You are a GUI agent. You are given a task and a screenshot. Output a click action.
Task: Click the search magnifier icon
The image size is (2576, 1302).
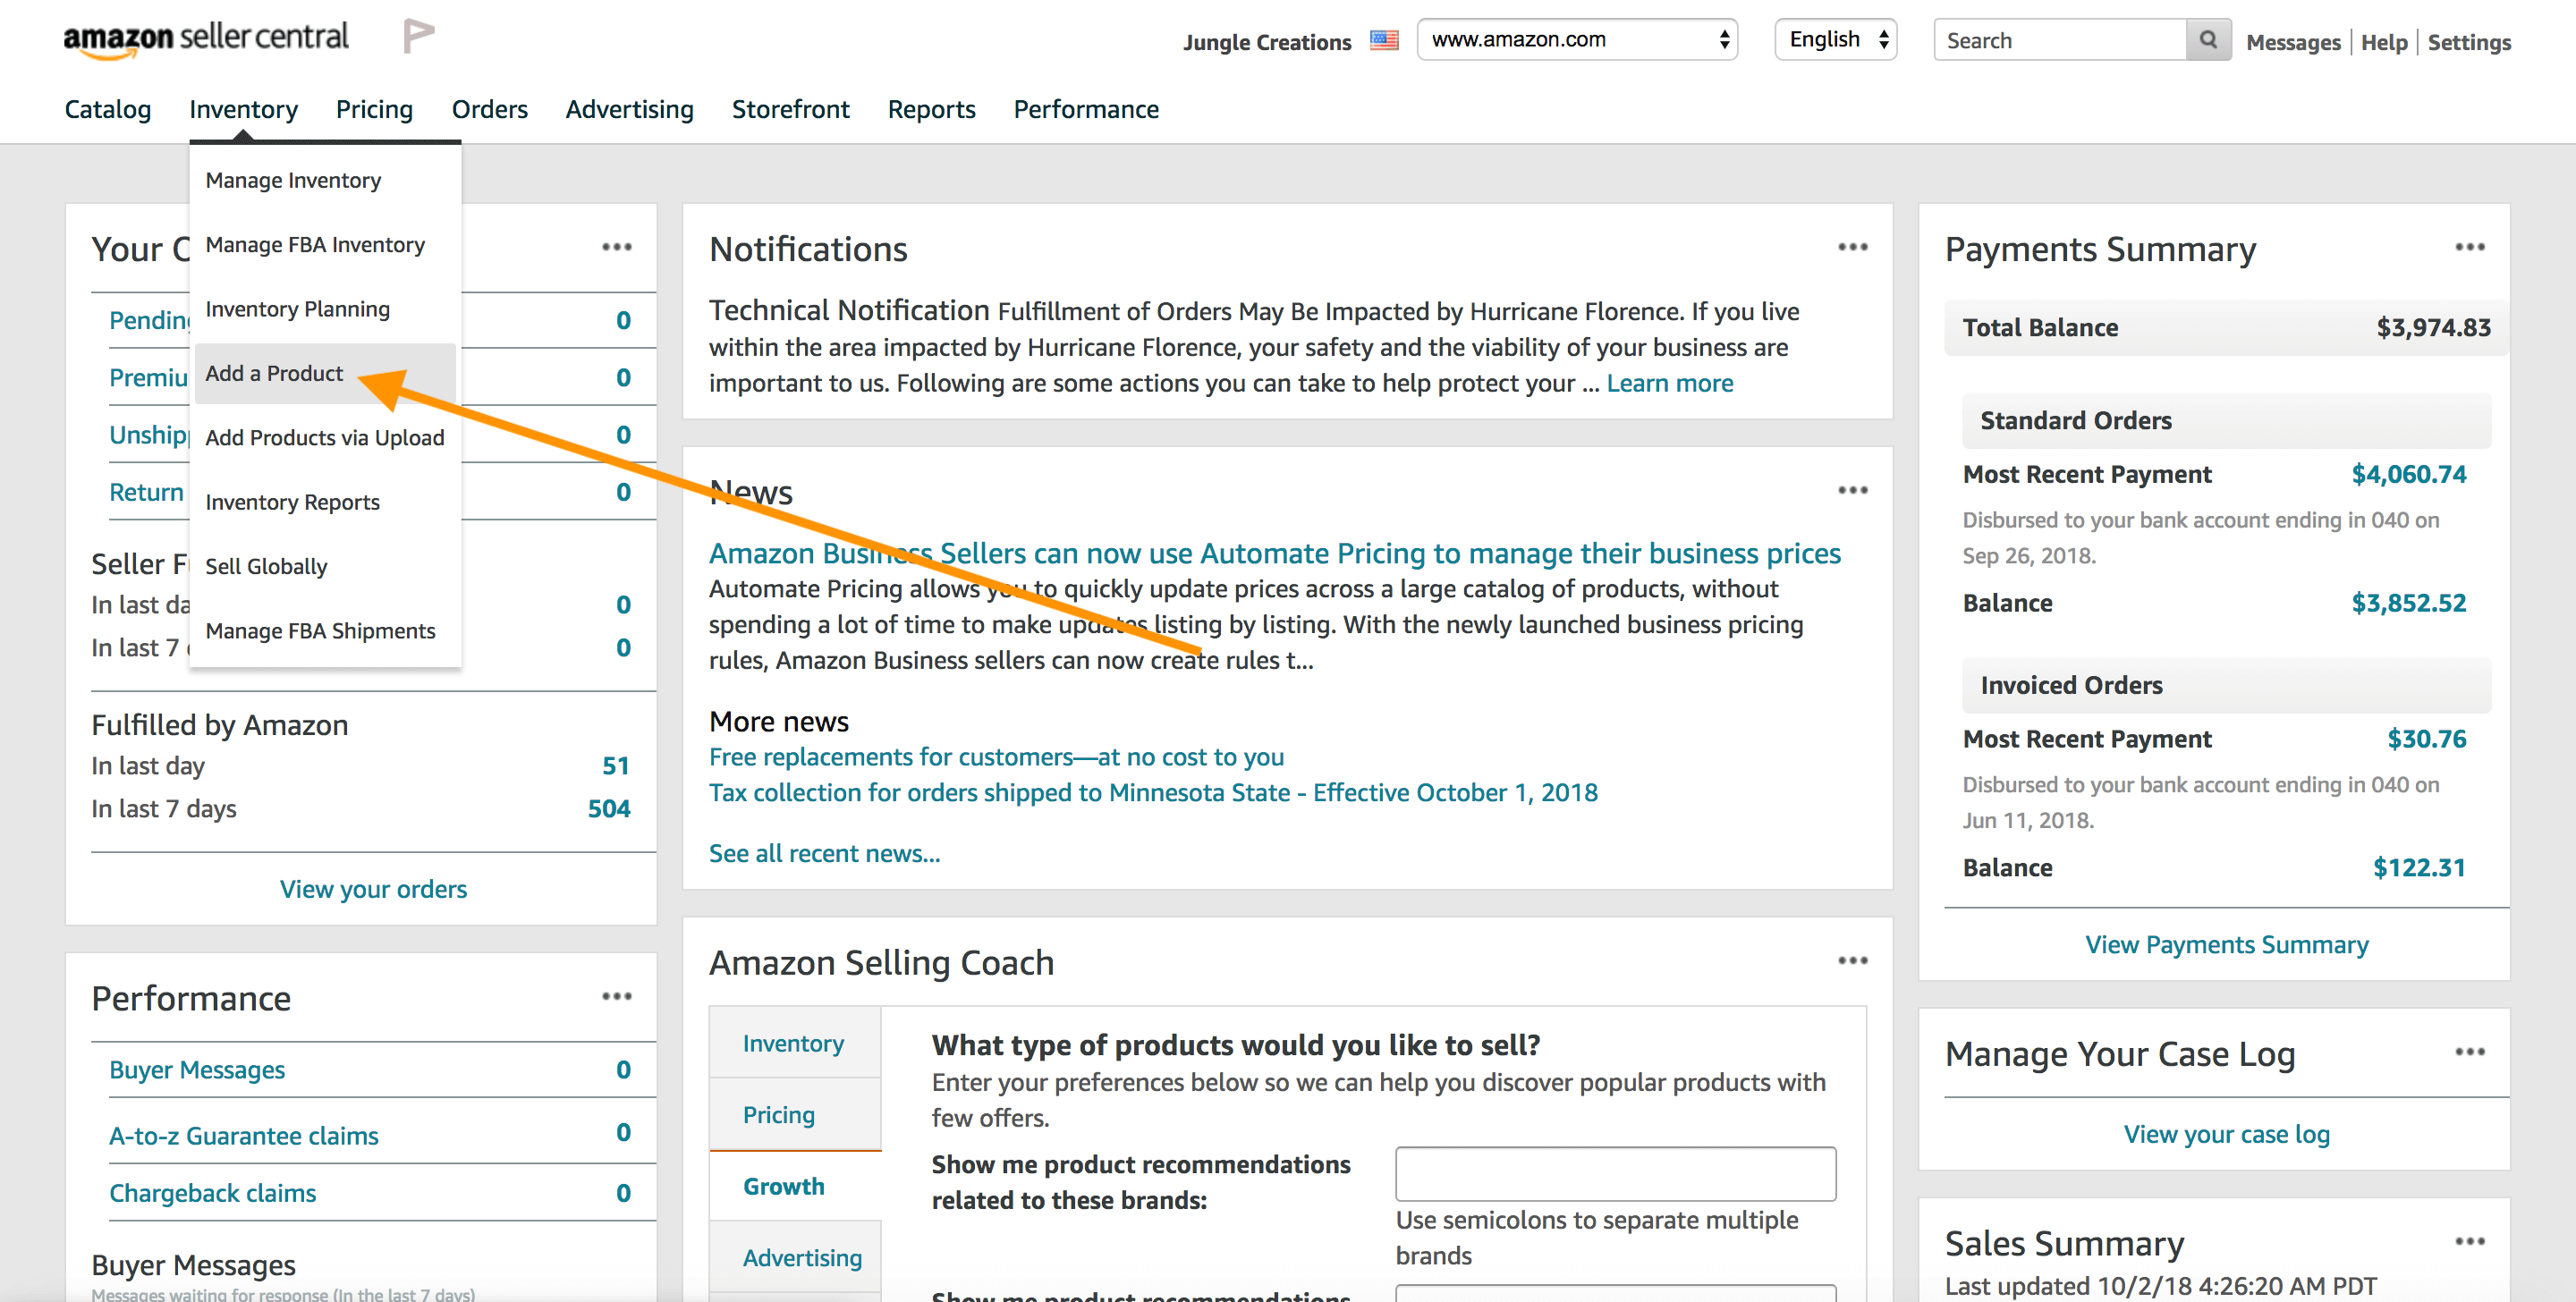tap(2208, 40)
